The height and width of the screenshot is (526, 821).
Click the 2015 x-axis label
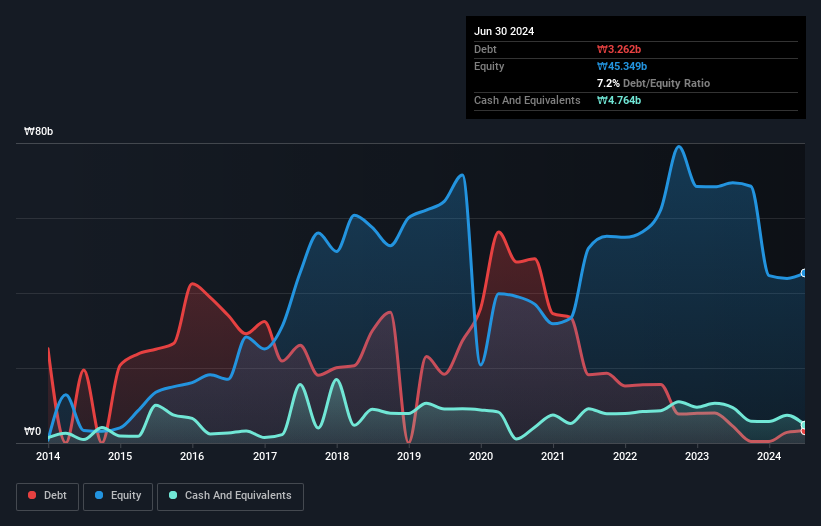[120, 456]
